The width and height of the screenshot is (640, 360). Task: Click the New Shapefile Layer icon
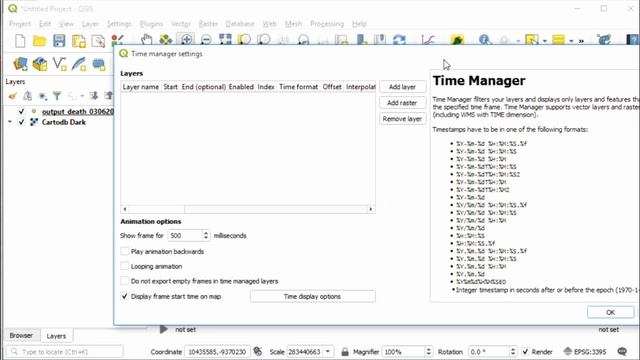point(60,64)
